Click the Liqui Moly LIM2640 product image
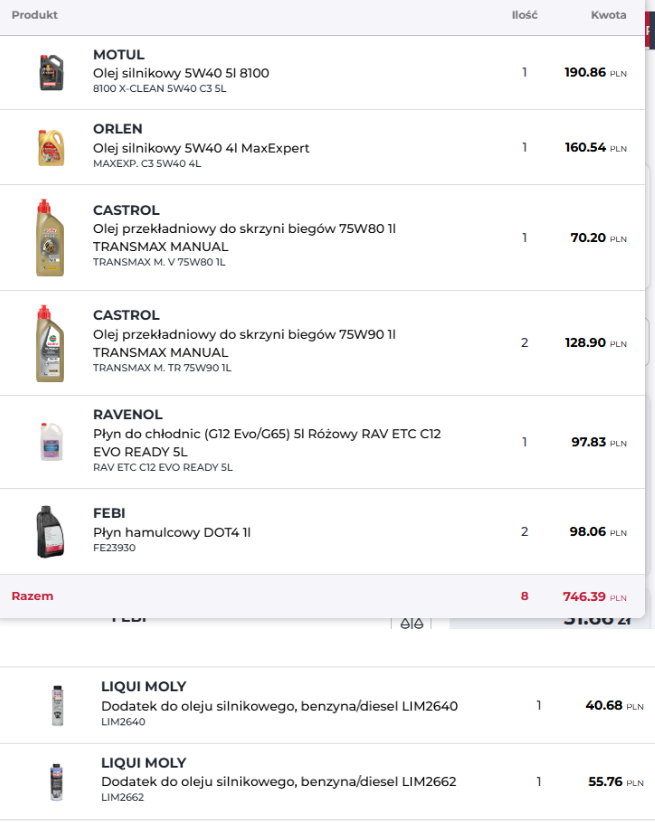The height and width of the screenshot is (830, 655). coord(57,705)
